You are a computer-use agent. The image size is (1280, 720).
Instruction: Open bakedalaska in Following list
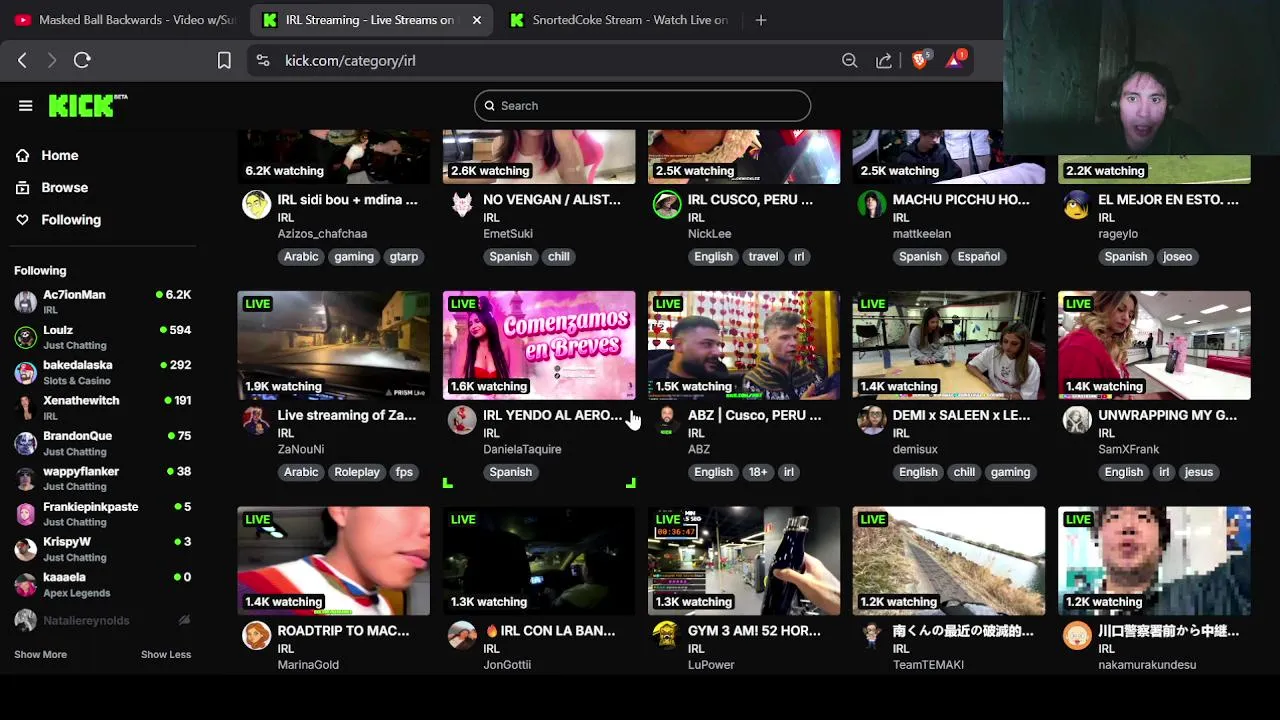pyautogui.click(x=103, y=372)
